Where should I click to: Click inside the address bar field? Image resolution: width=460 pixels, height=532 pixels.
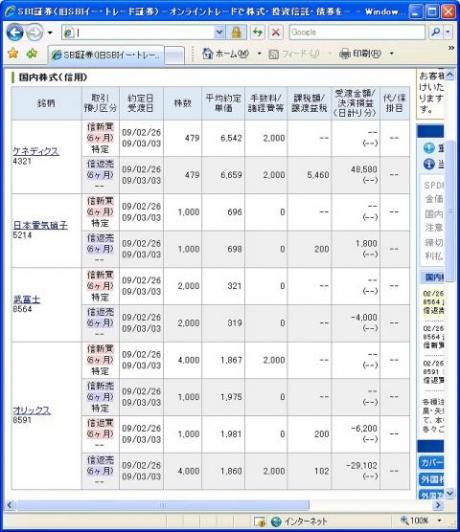point(139,33)
